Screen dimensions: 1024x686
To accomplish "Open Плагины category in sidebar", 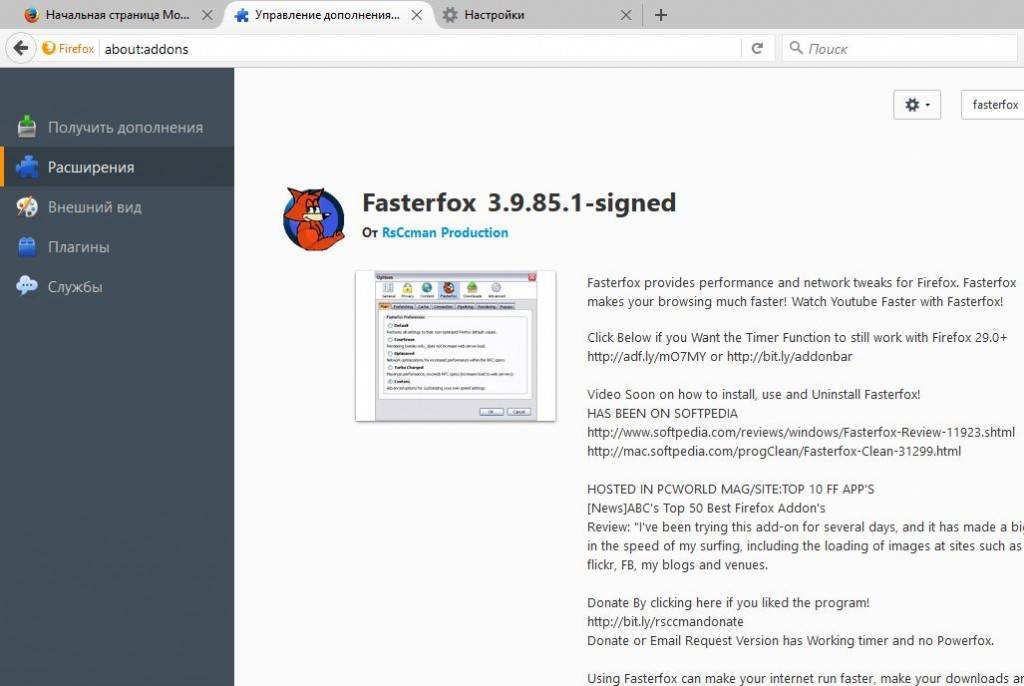I will point(118,247).
